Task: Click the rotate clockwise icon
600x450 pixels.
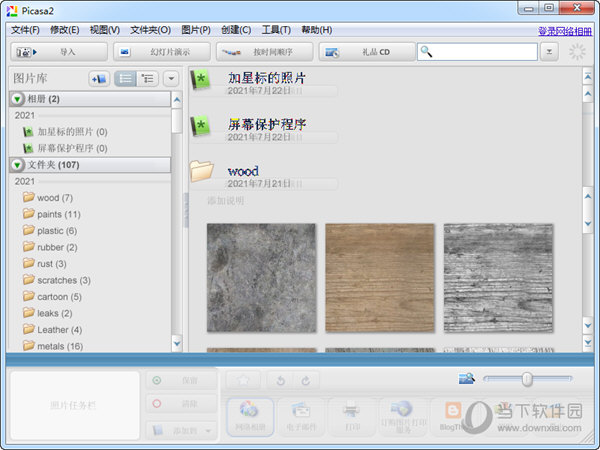Action: [305, 380]
